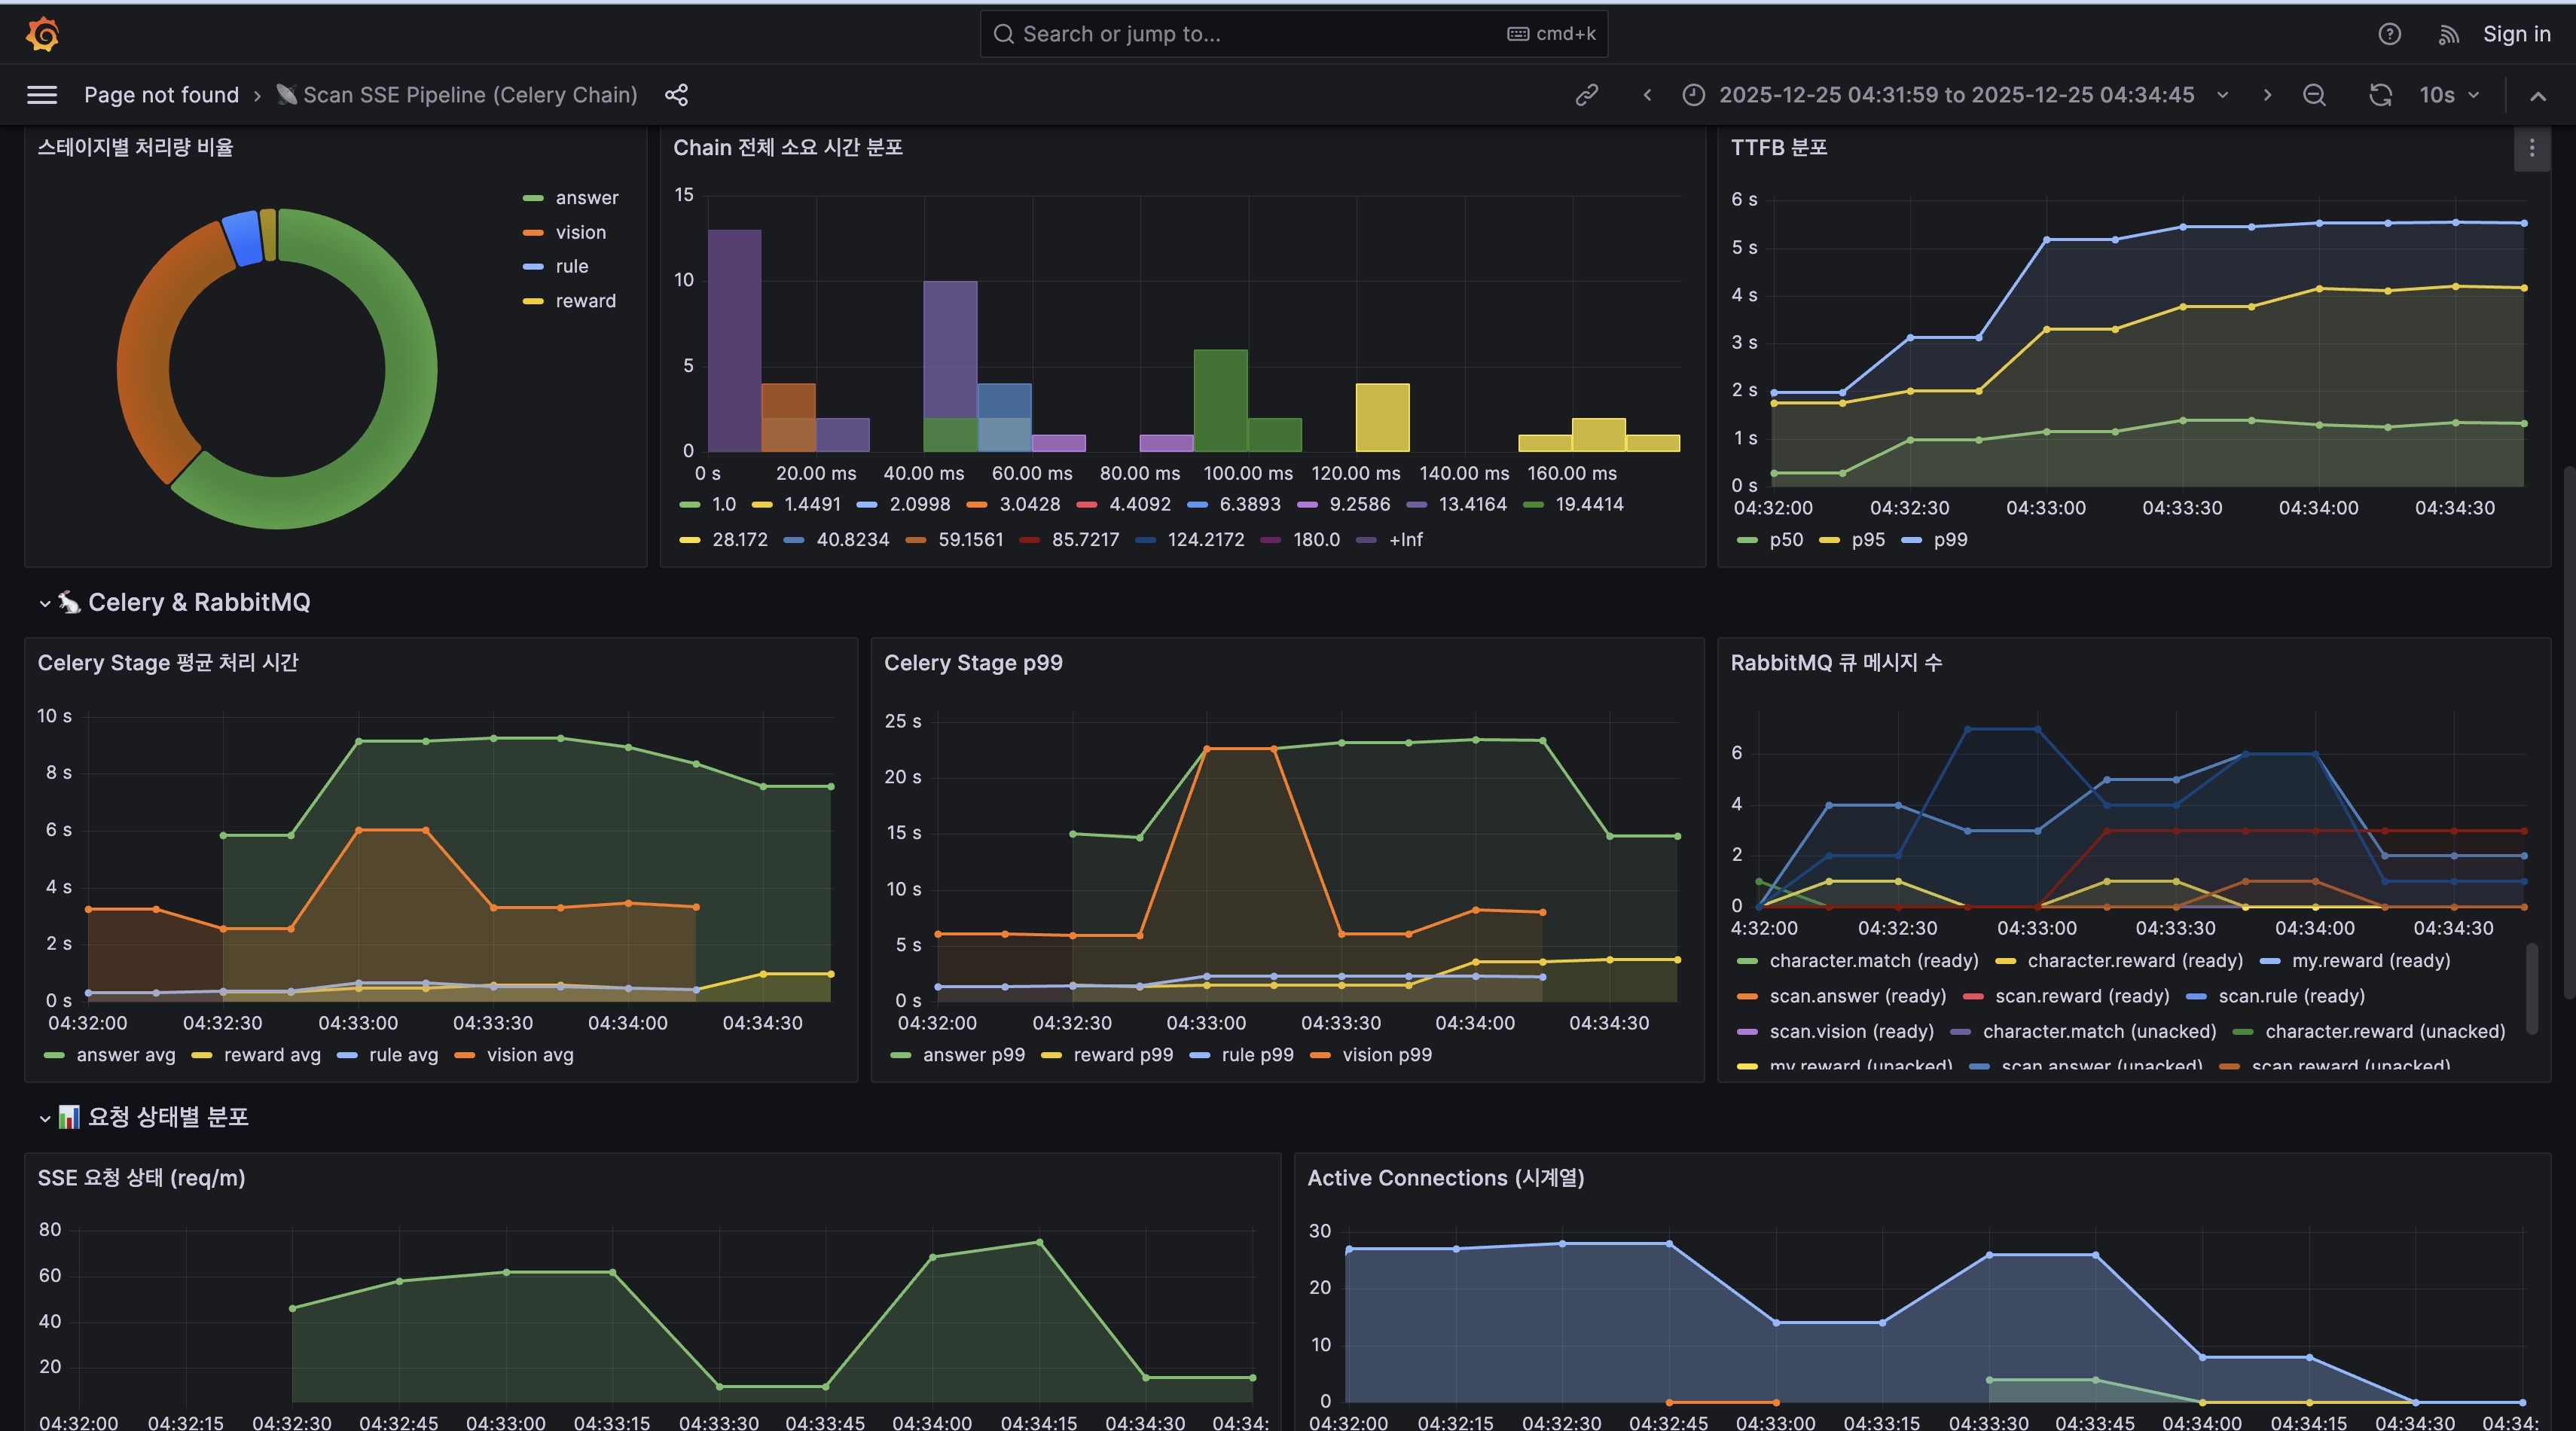Copy the shortened link icon
Screen dimensions: 2576x1431
click(x=1587, y=95)
